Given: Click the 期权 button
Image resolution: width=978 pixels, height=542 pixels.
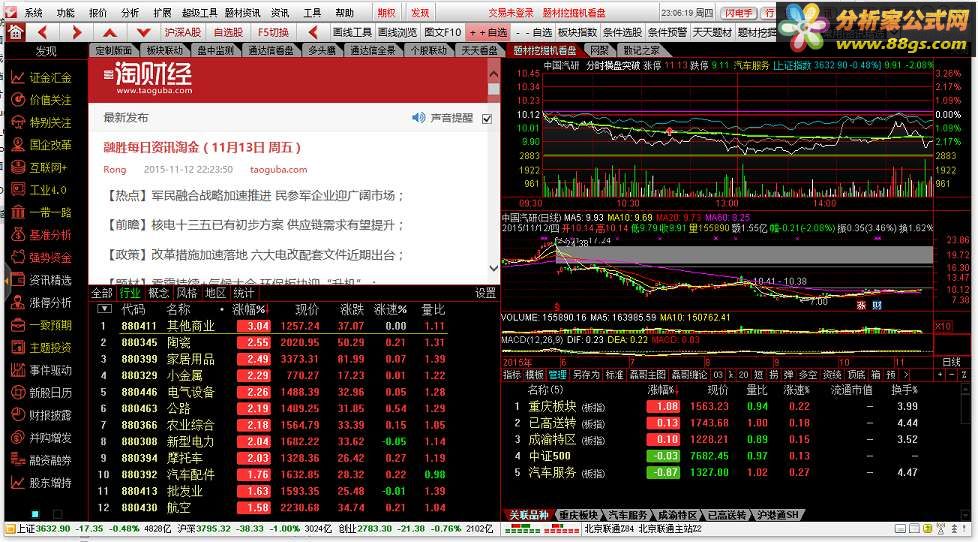Looking at the screenshot, I should click(387, 12).
